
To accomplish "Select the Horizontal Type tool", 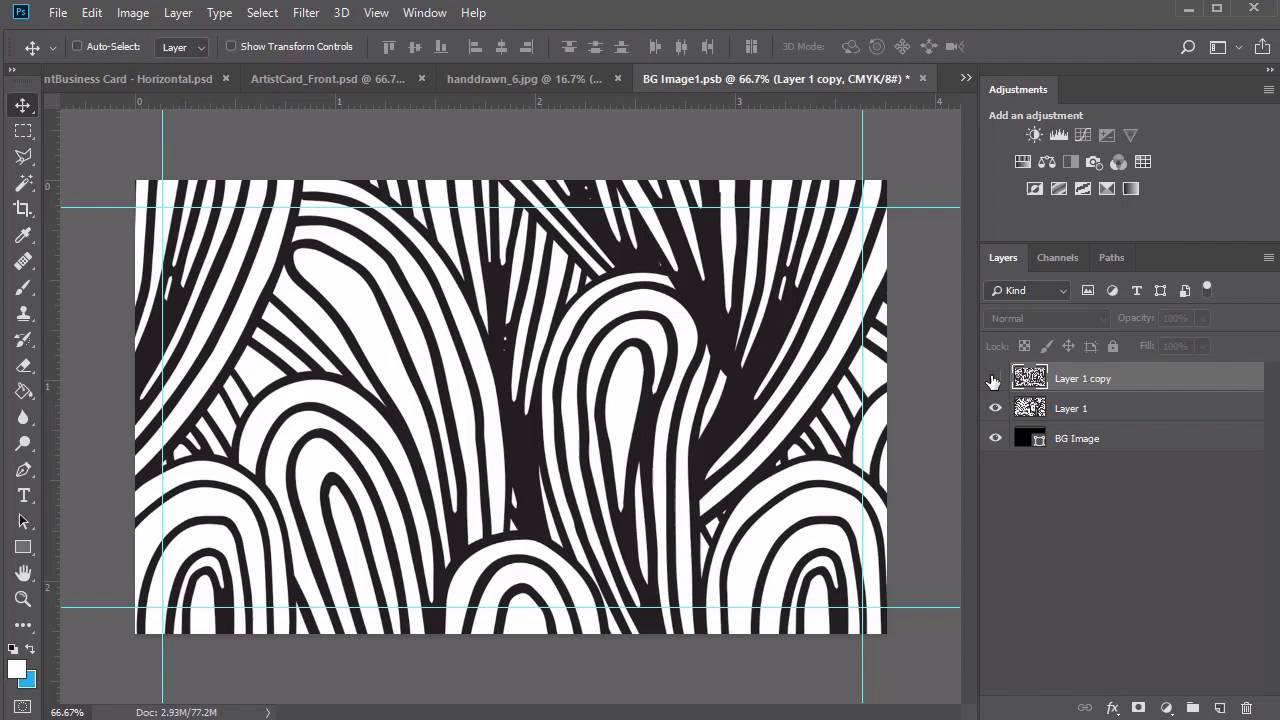I will tap(22, 496).
